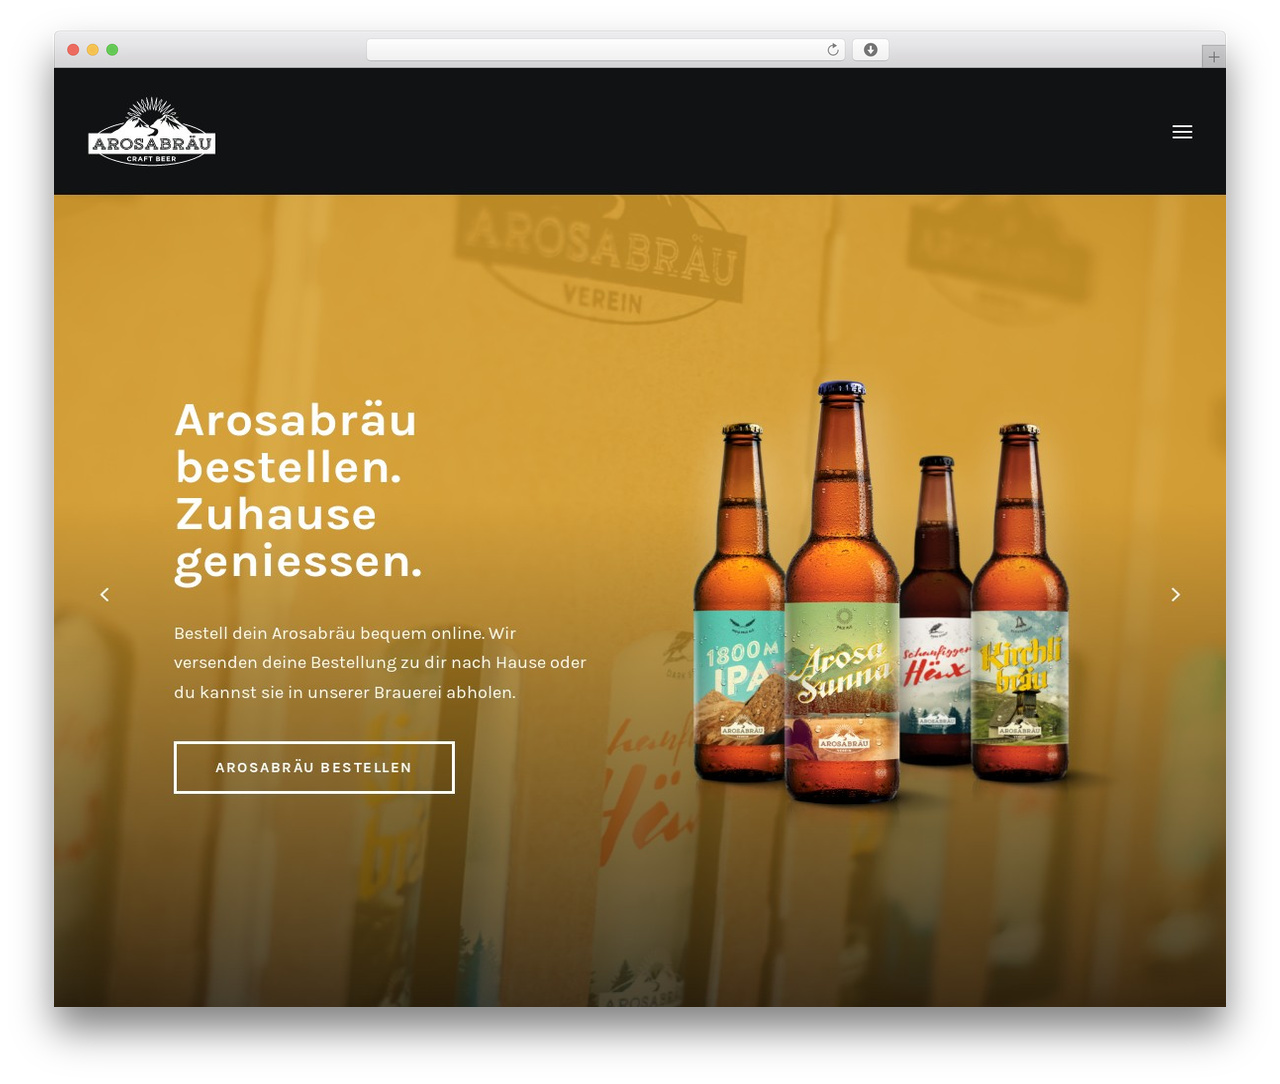
Task: Select the Kirchli Bräu bottle
Action: pyautogui.click(x=1020, y=604)
